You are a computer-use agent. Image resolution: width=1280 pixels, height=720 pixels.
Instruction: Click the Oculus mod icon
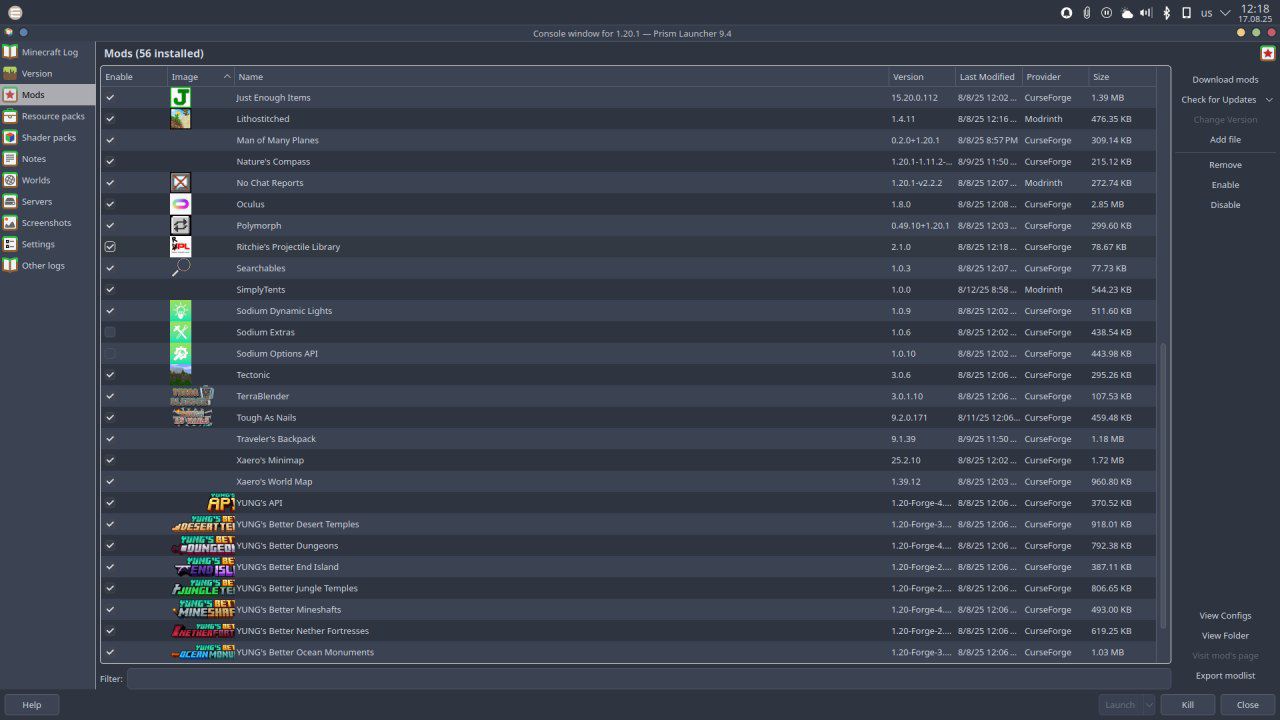pyautogui.click(x=181, y=204)
